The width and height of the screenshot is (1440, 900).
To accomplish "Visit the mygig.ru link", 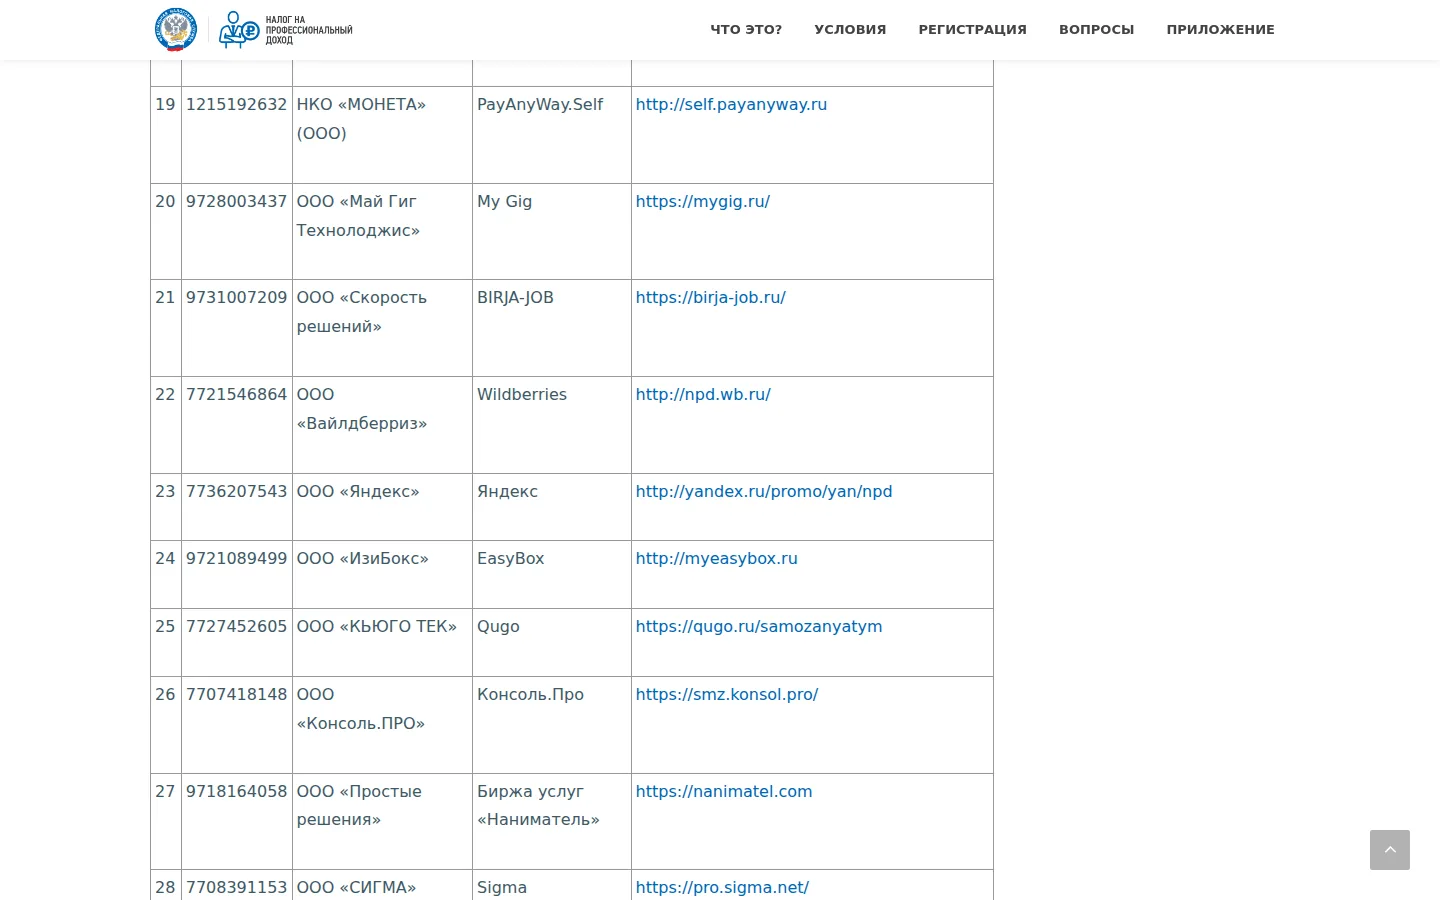I will click(703, 201).
